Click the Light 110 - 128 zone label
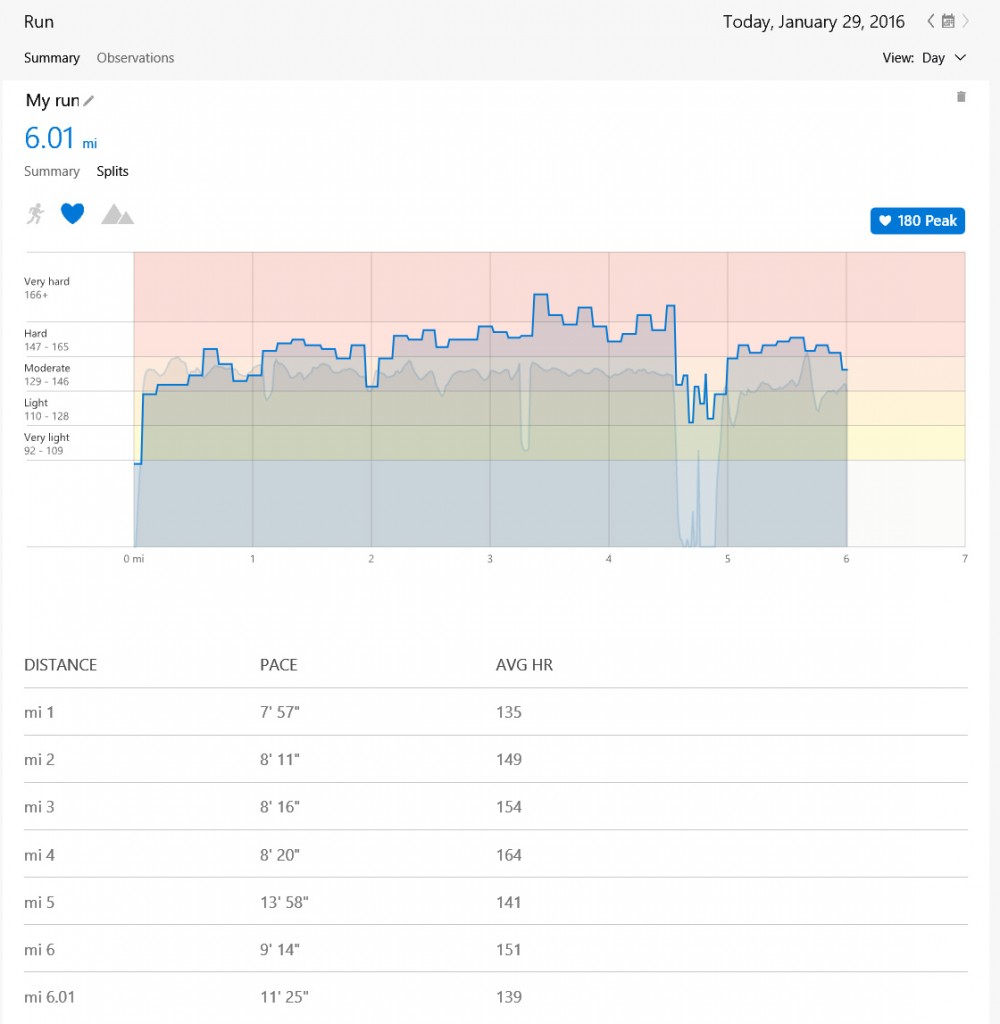1000x1024 pixels. tap(46, 409)
